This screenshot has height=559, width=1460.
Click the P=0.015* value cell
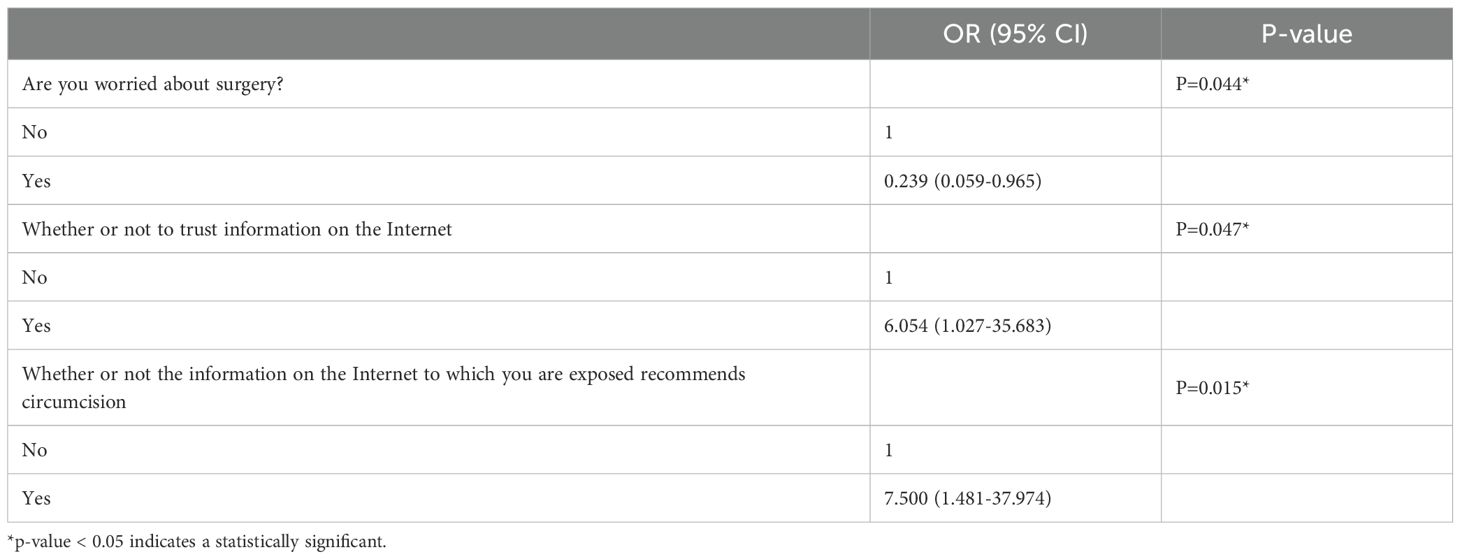pos(1214,387)
